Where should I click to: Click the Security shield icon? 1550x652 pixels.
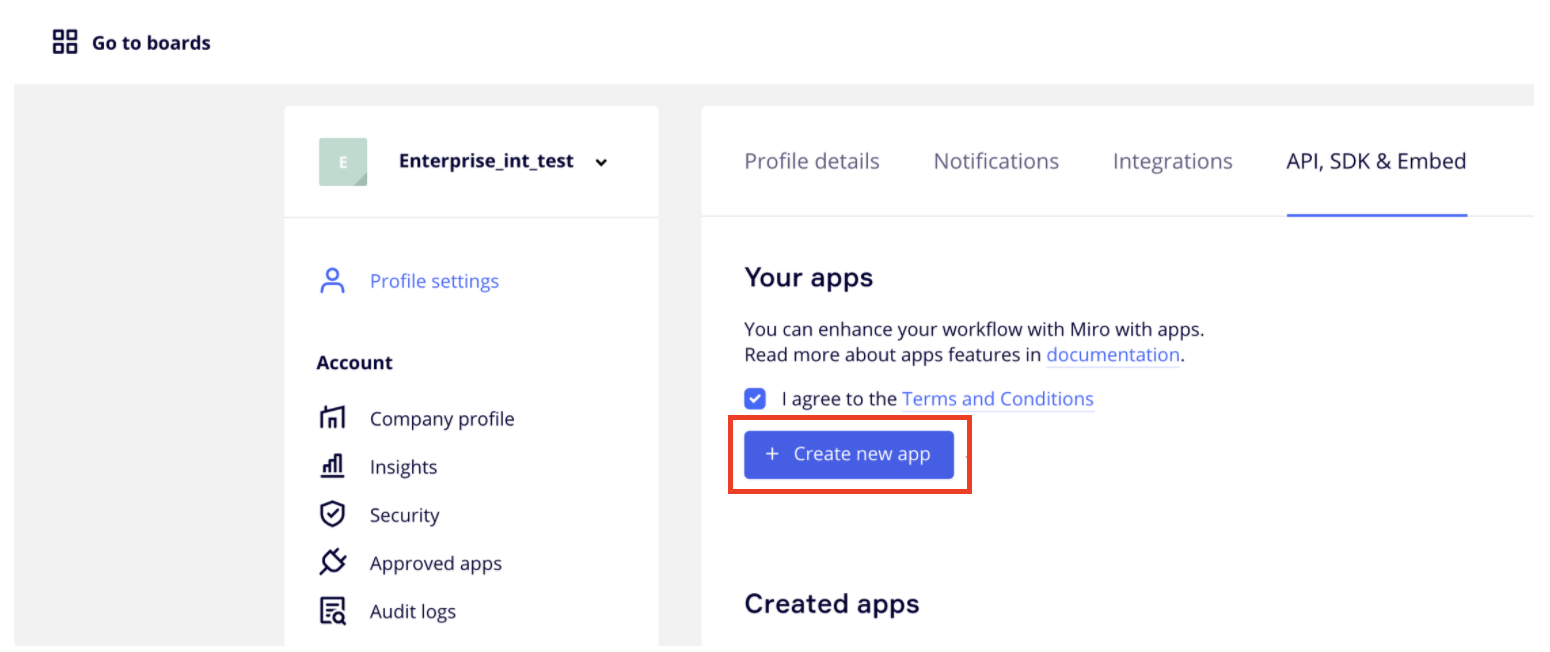[332, 514]
